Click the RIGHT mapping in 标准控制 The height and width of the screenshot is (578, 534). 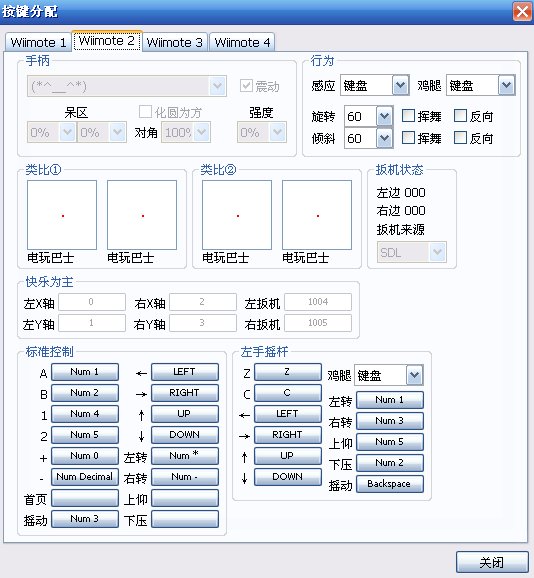[185, 393]
